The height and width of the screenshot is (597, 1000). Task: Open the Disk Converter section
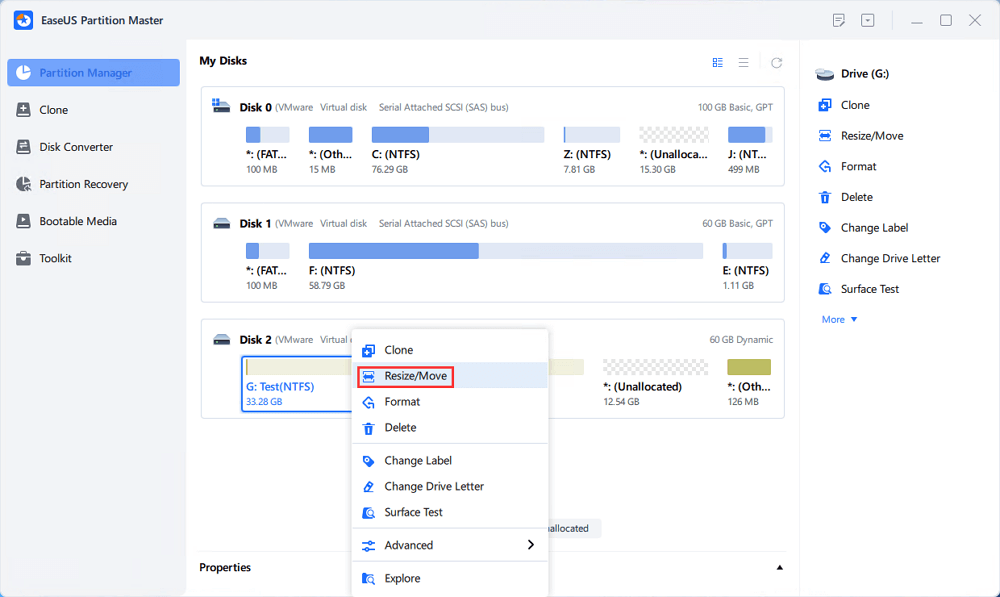[93, 147]
